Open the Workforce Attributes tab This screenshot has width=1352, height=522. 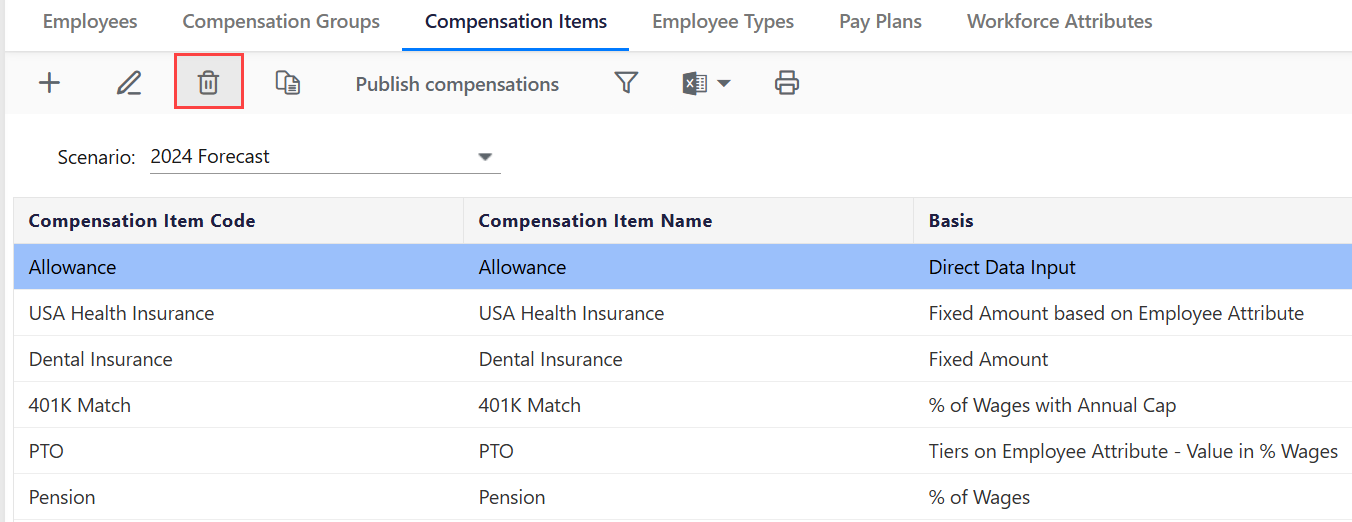tap(1059, 22)
